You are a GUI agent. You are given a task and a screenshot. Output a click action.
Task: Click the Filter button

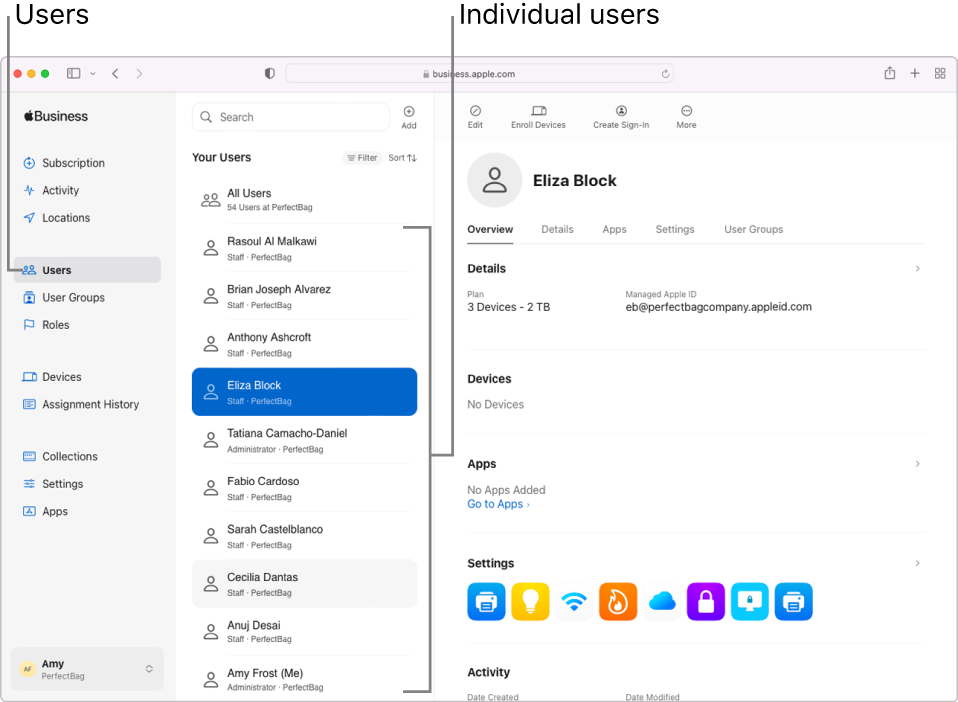click(x=361, y=157)
